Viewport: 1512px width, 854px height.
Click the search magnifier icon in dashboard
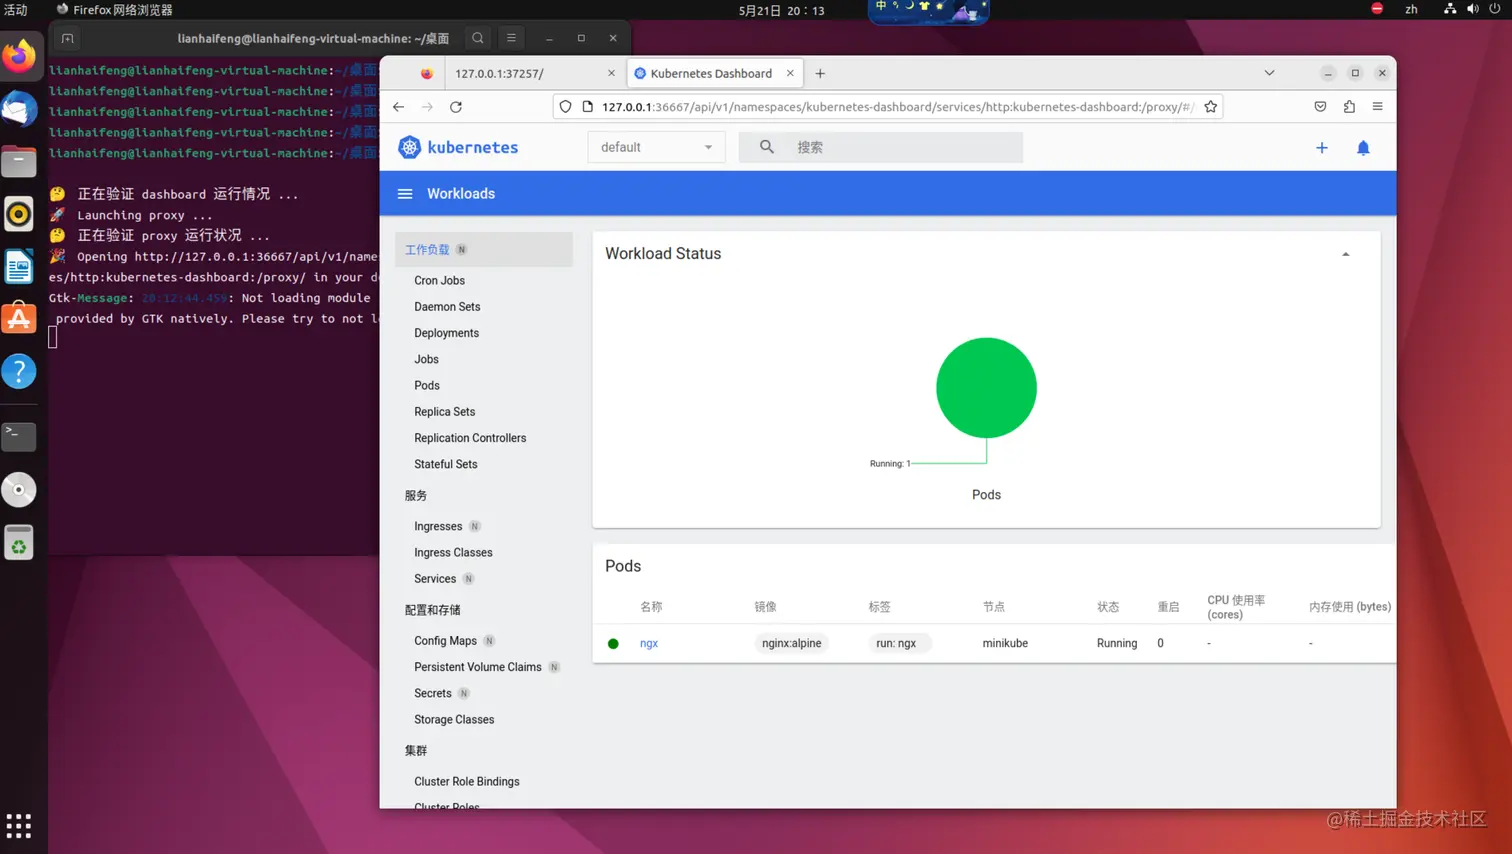click(x=767, y=147)
